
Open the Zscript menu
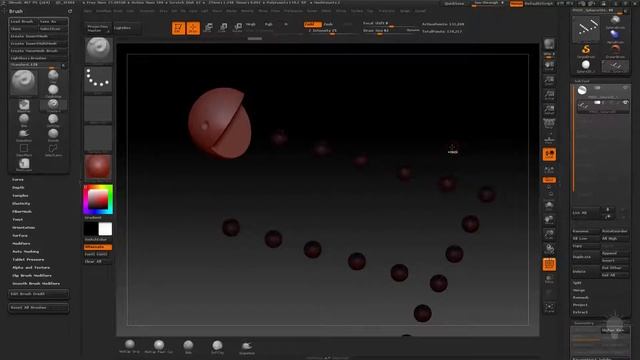click(420, 11)
